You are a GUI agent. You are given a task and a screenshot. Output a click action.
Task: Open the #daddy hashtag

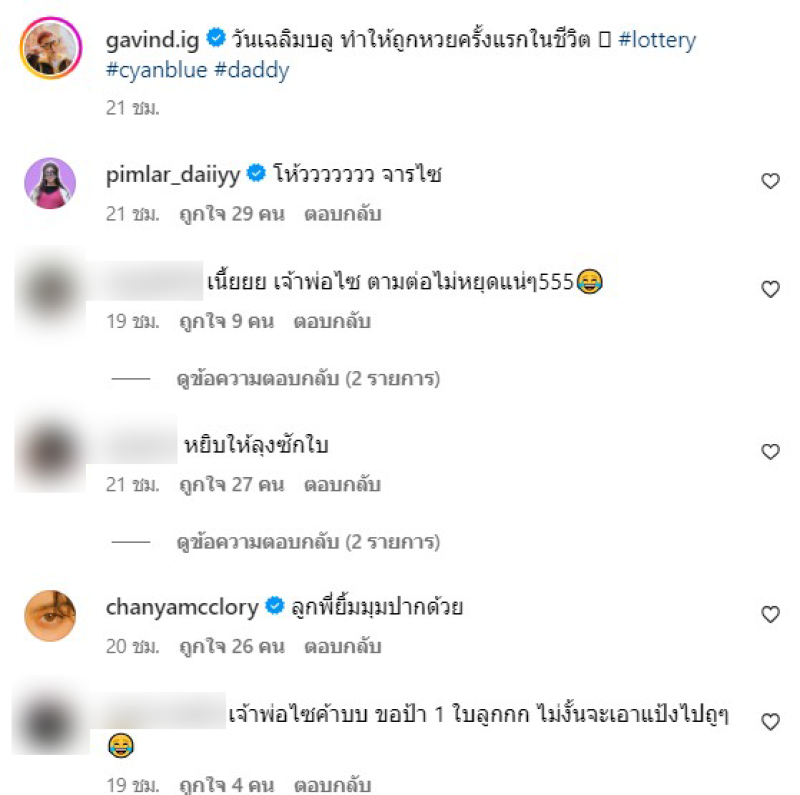pyautogui.click(x=252, y=70)
